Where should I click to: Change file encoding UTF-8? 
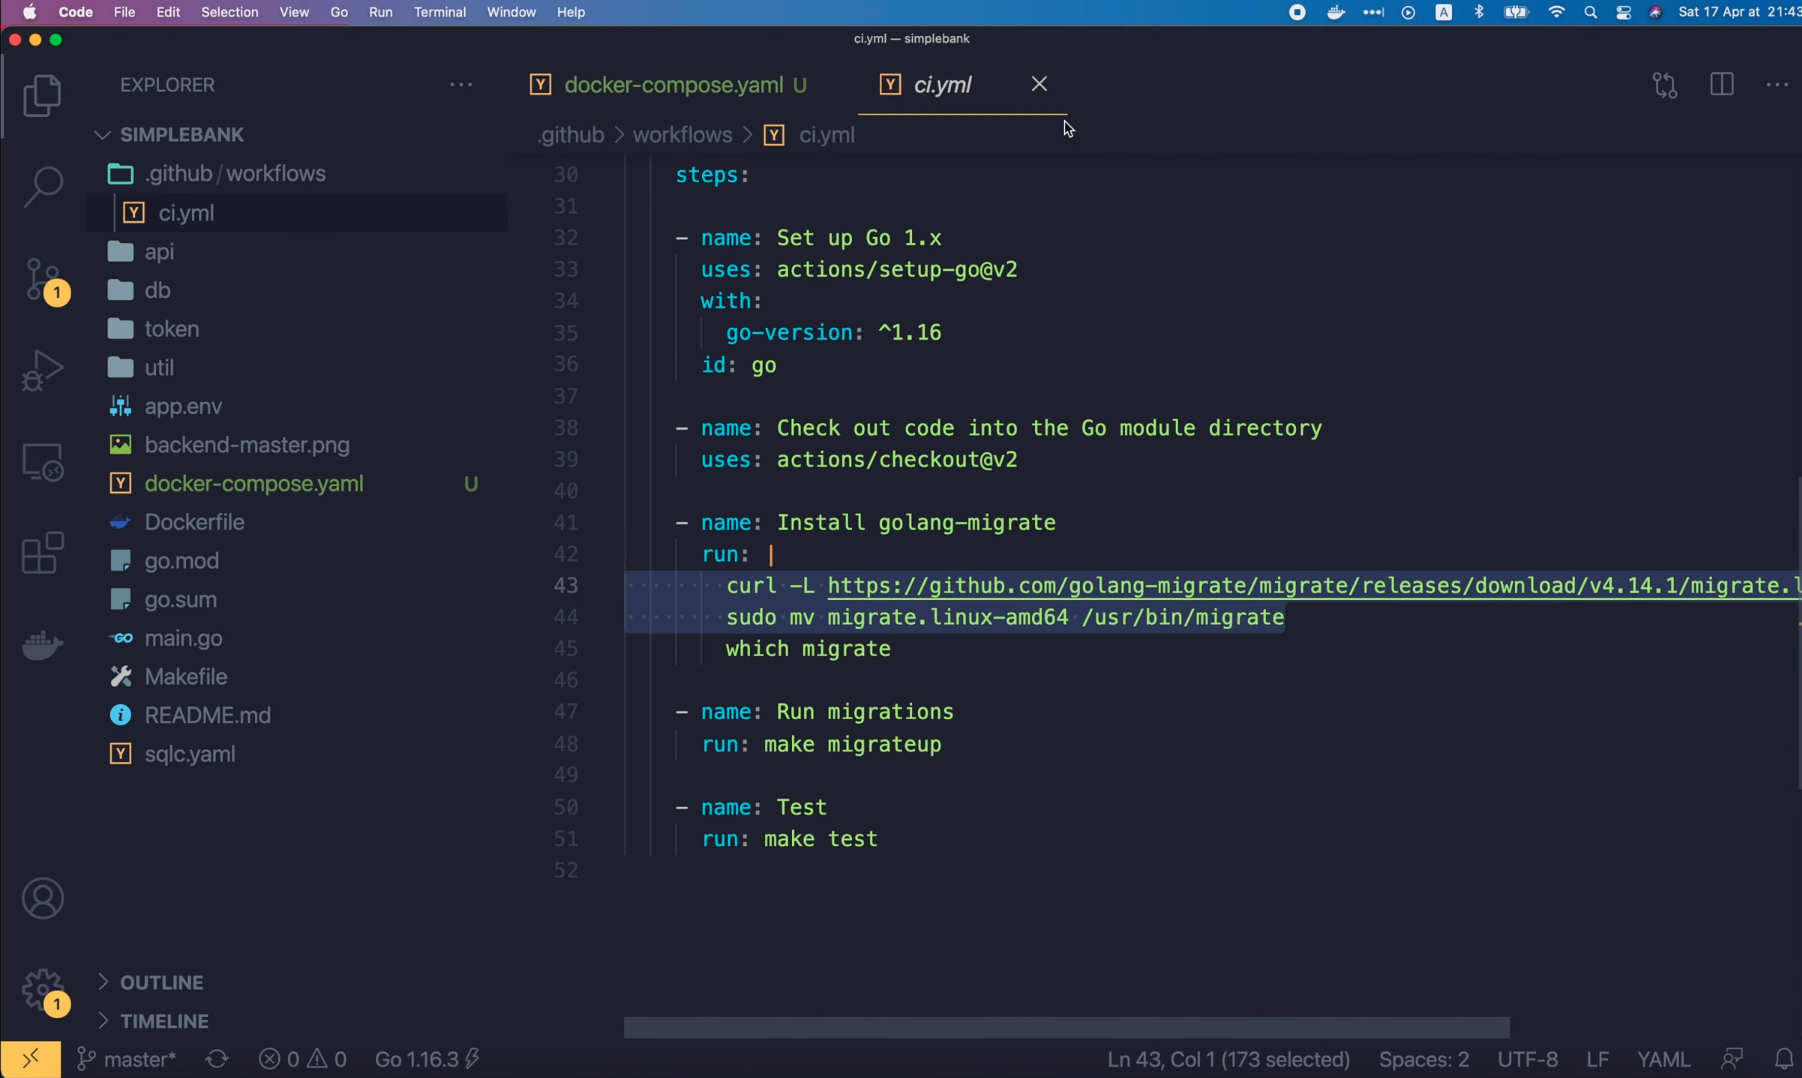point(1527,1058)
